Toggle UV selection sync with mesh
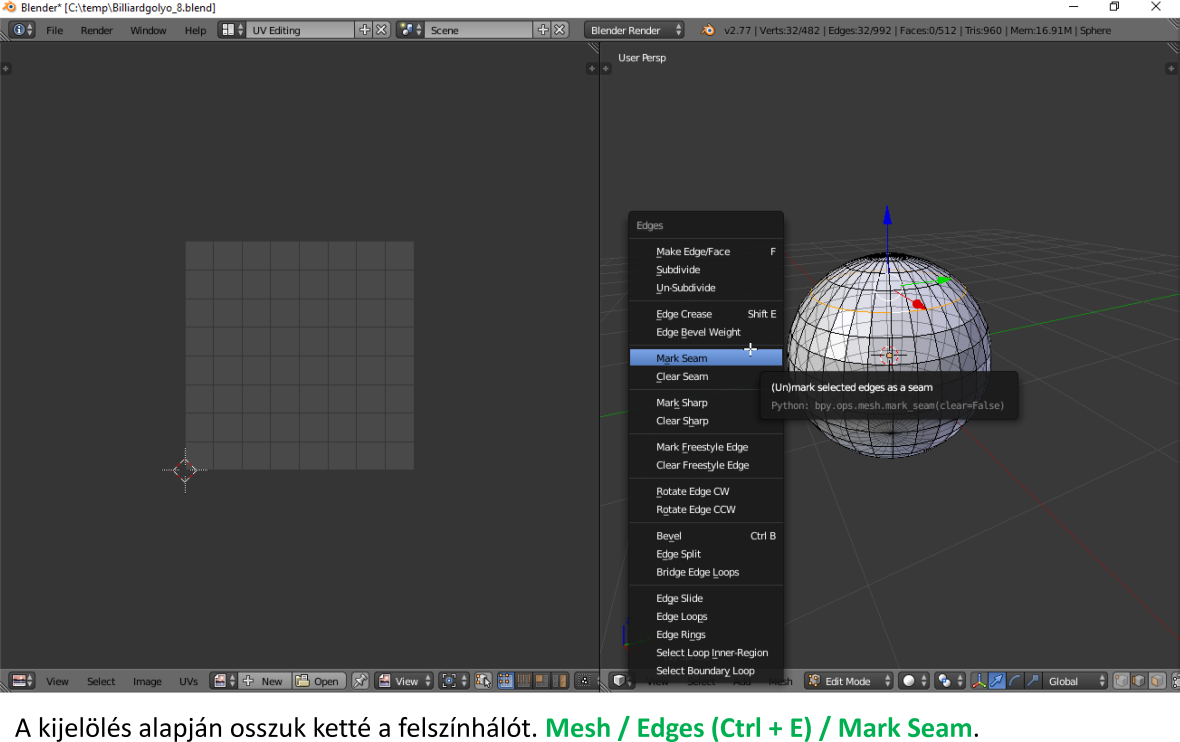Viewport: 1180px width, 742px height. point(484,681)
